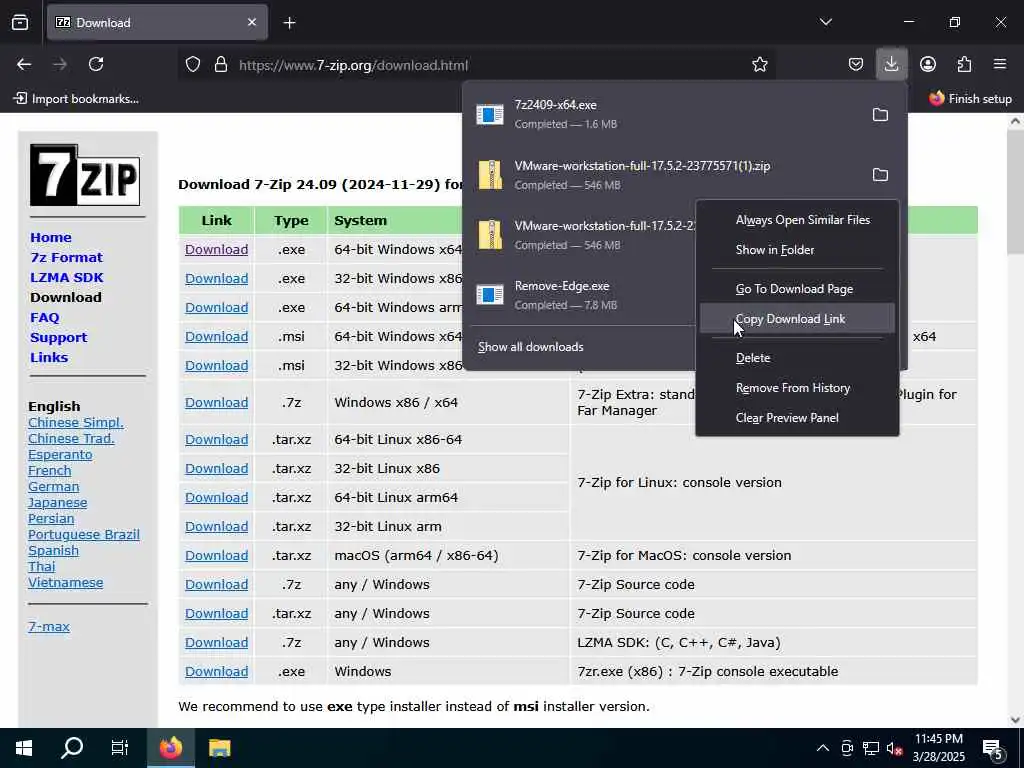
Task: Click the network tray icon
Action: coord(871,748)
